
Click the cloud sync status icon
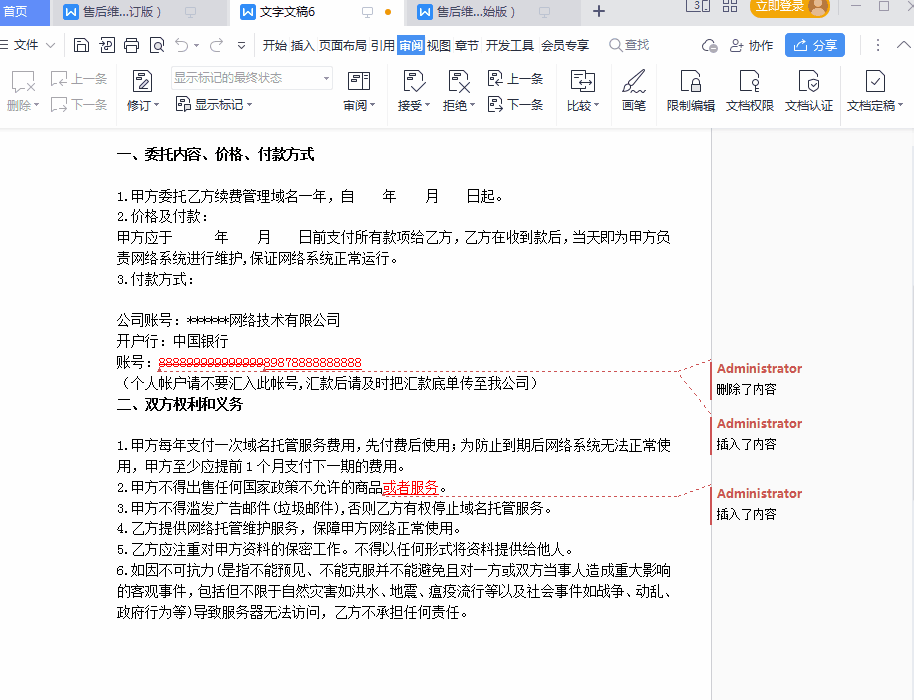pyautogui.click(x=709, y=45)
